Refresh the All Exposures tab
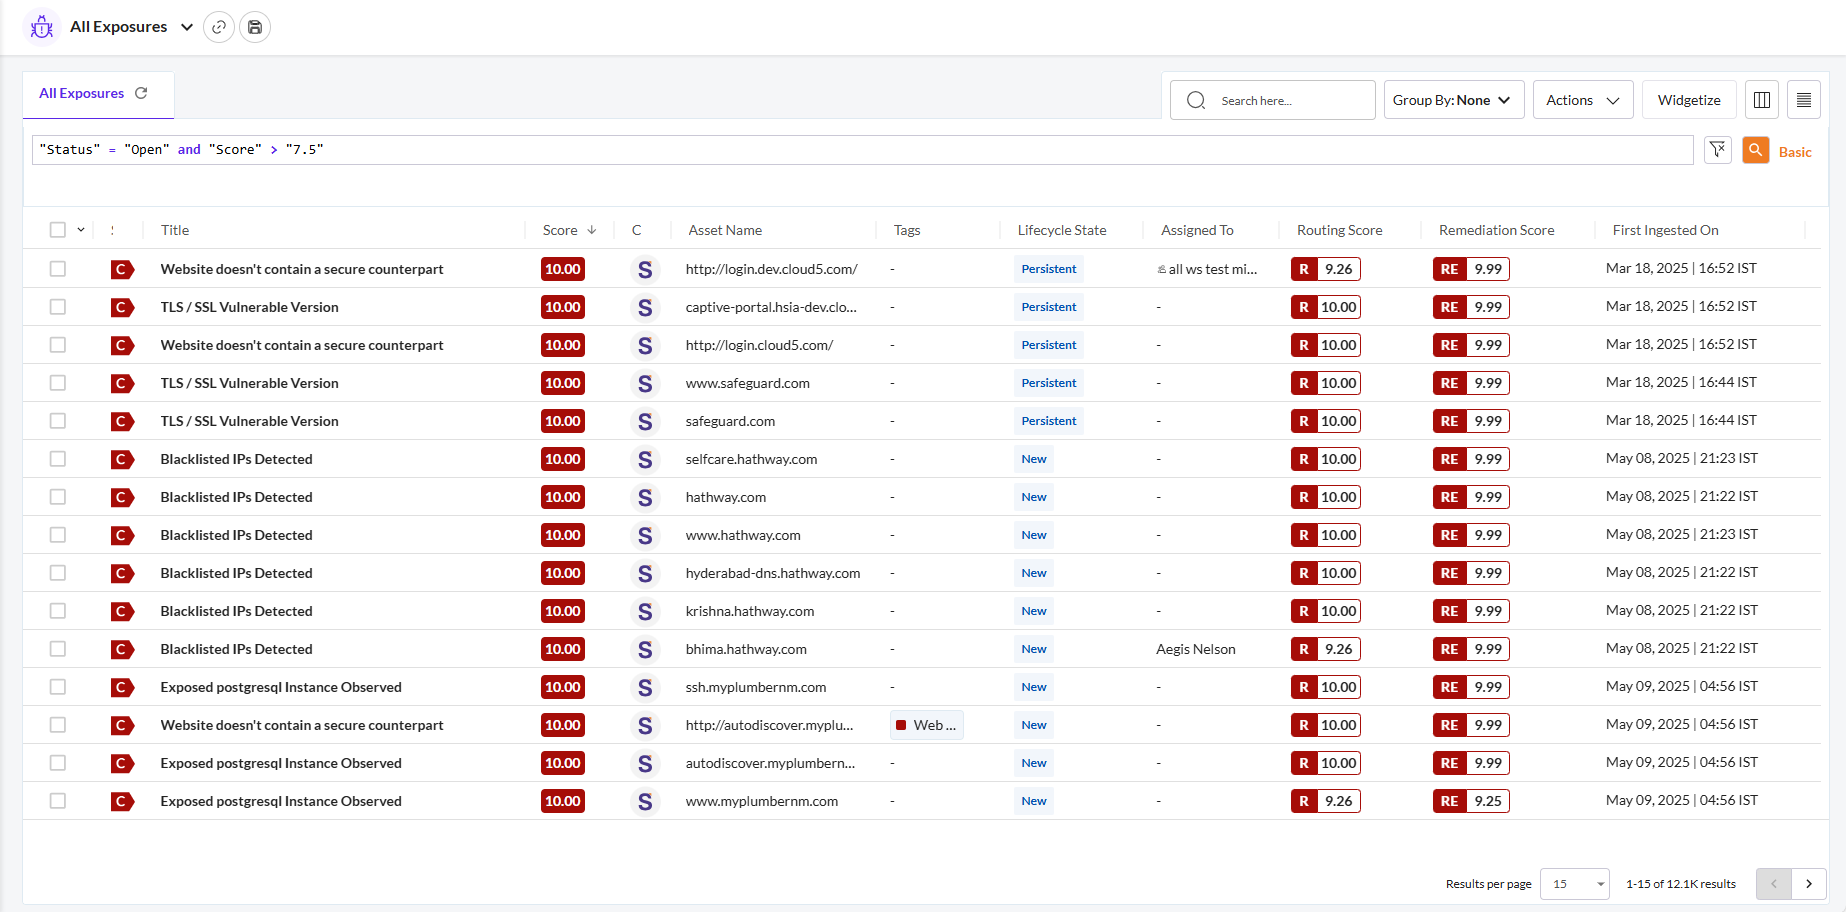 [x=141, y=93]
